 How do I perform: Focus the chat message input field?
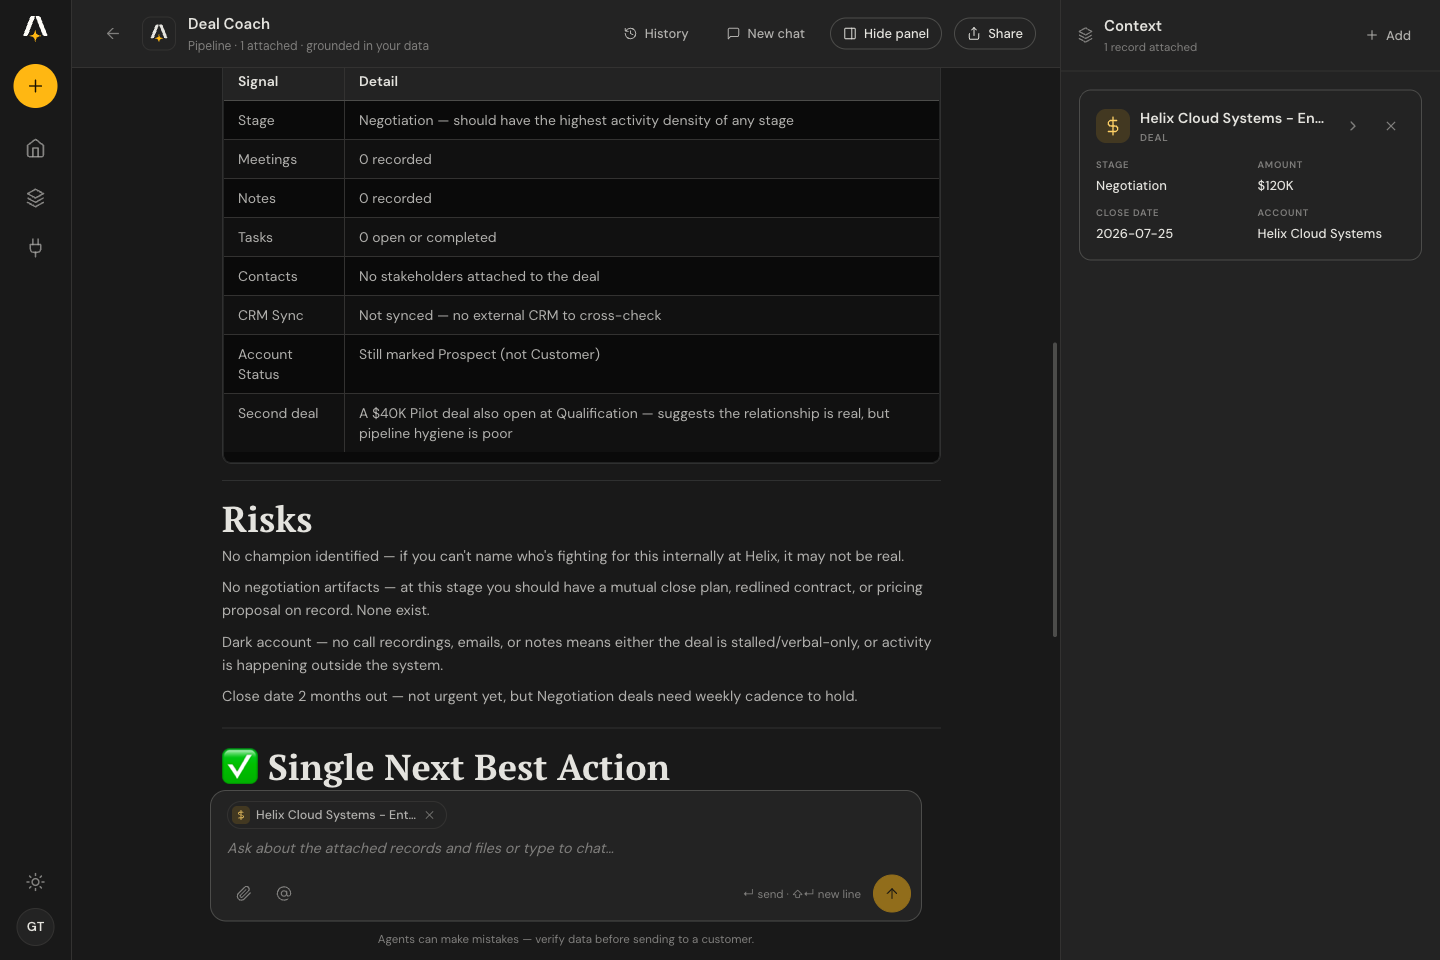[x=566, y=848]
